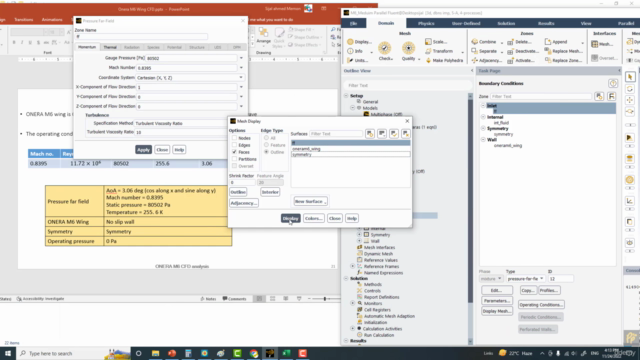The height and width of the screenshot is (360, 640).
Task: Collapse Setup node in Outline View
Action: pyautogui.click(x=346, y=96)
